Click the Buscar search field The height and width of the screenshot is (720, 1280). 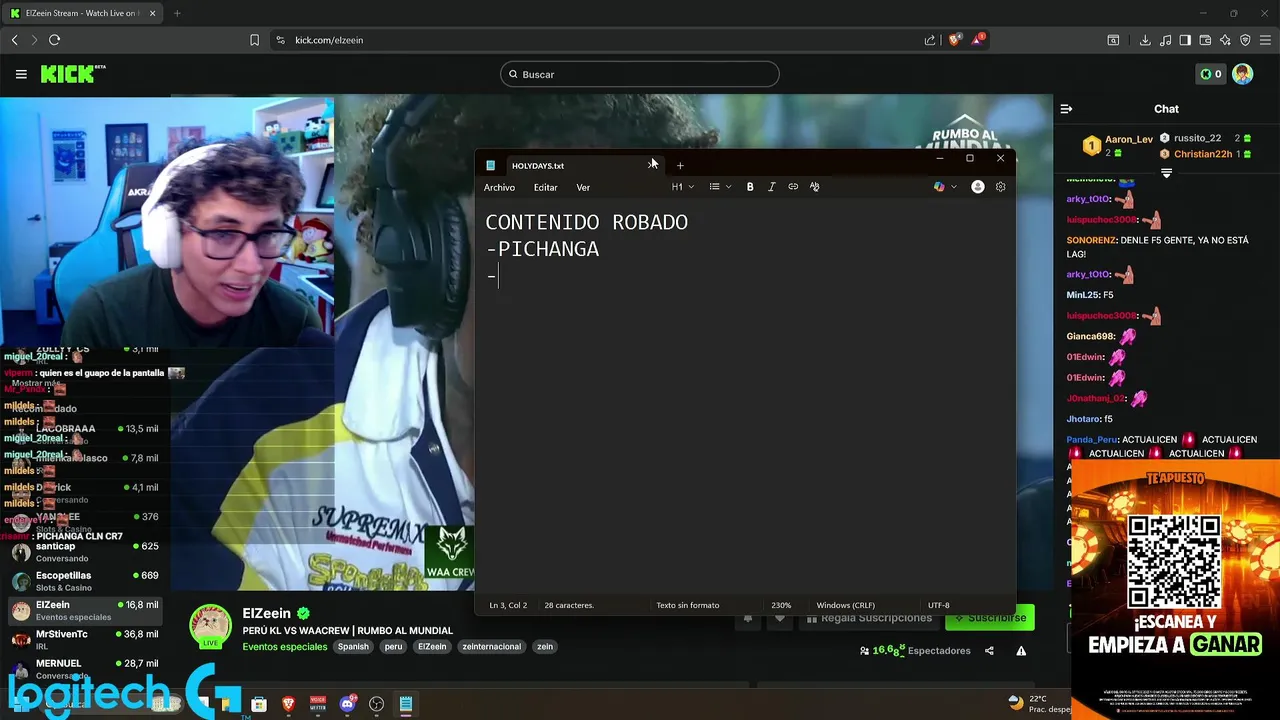640,74
